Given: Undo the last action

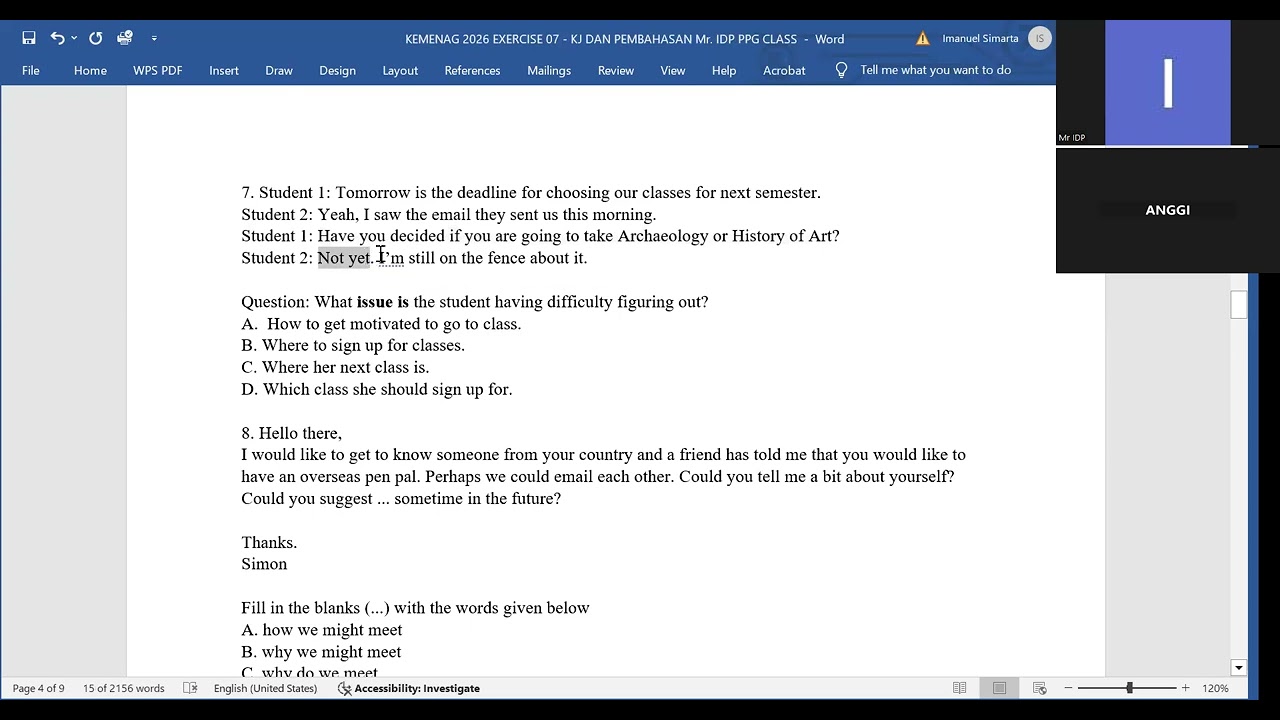Looking at the screenshot, I should pos(57,38).
